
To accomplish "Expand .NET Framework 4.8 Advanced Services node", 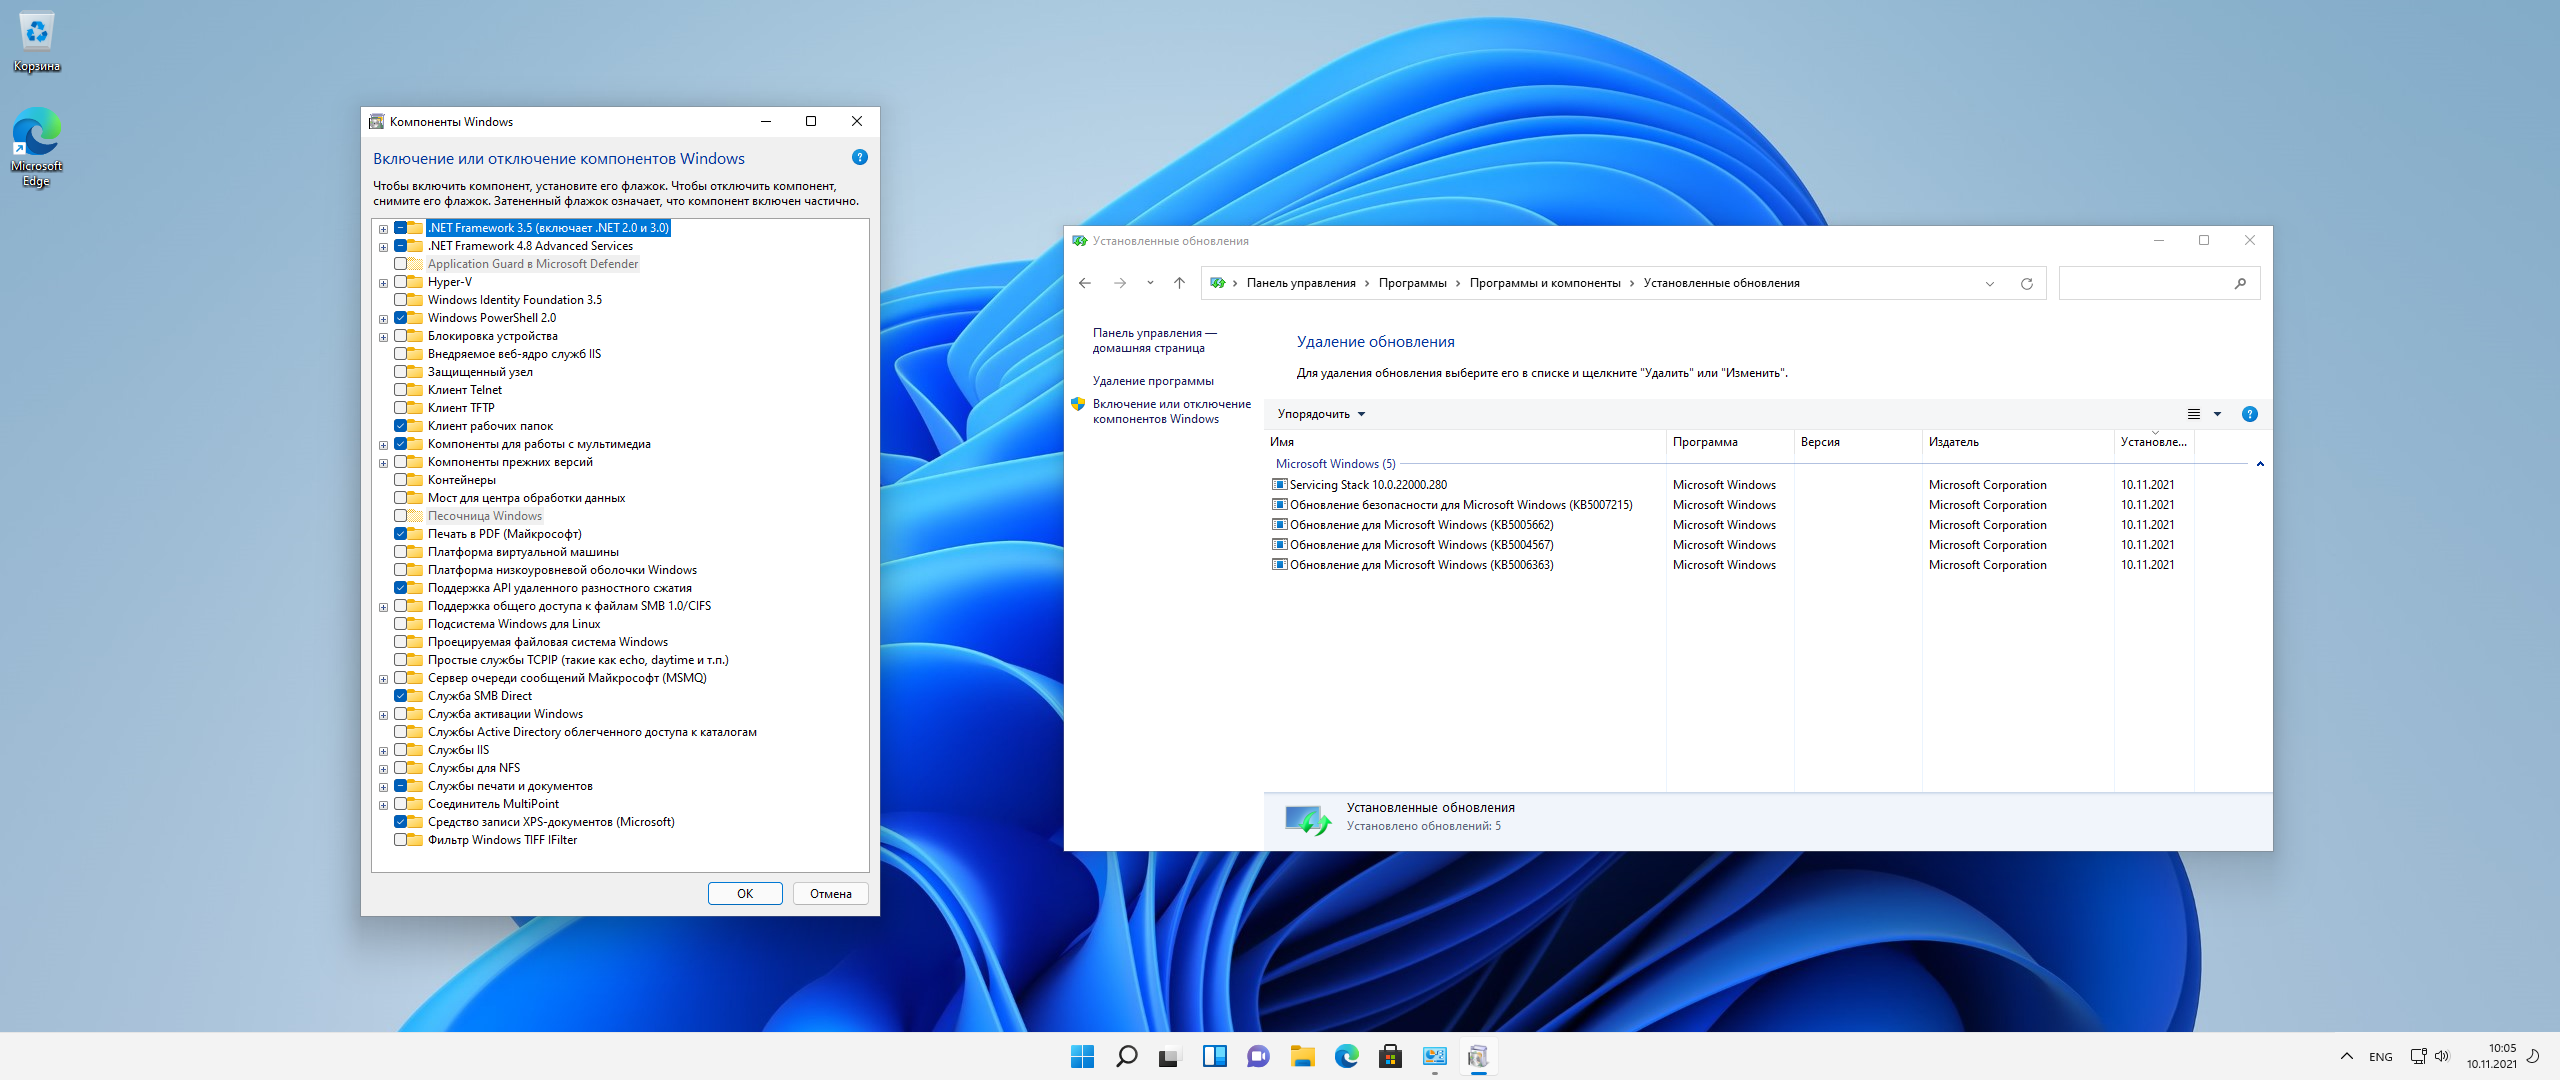I will pyautogui.click(x=383, y=247).
